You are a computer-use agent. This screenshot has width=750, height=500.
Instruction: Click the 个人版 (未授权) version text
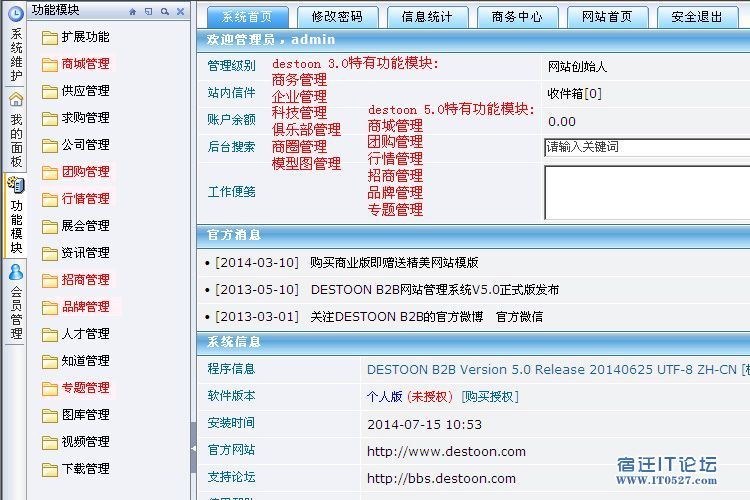pos(410,397)
